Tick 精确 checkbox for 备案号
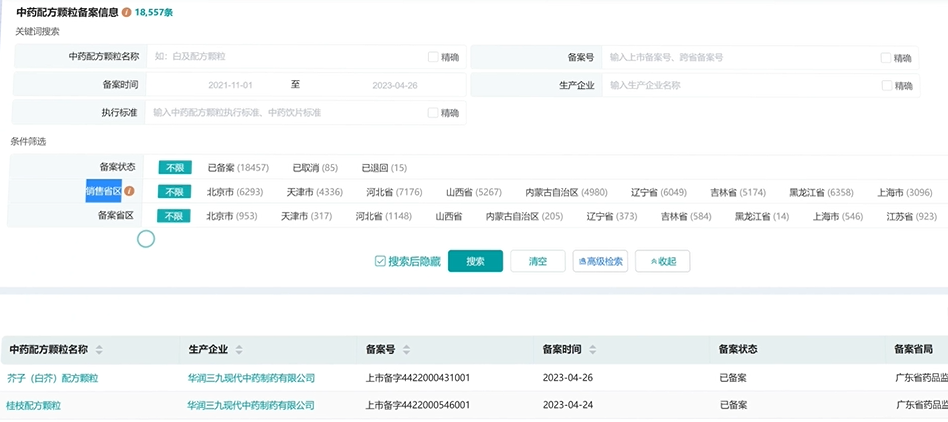948x422 pixels. coord(886,58)
